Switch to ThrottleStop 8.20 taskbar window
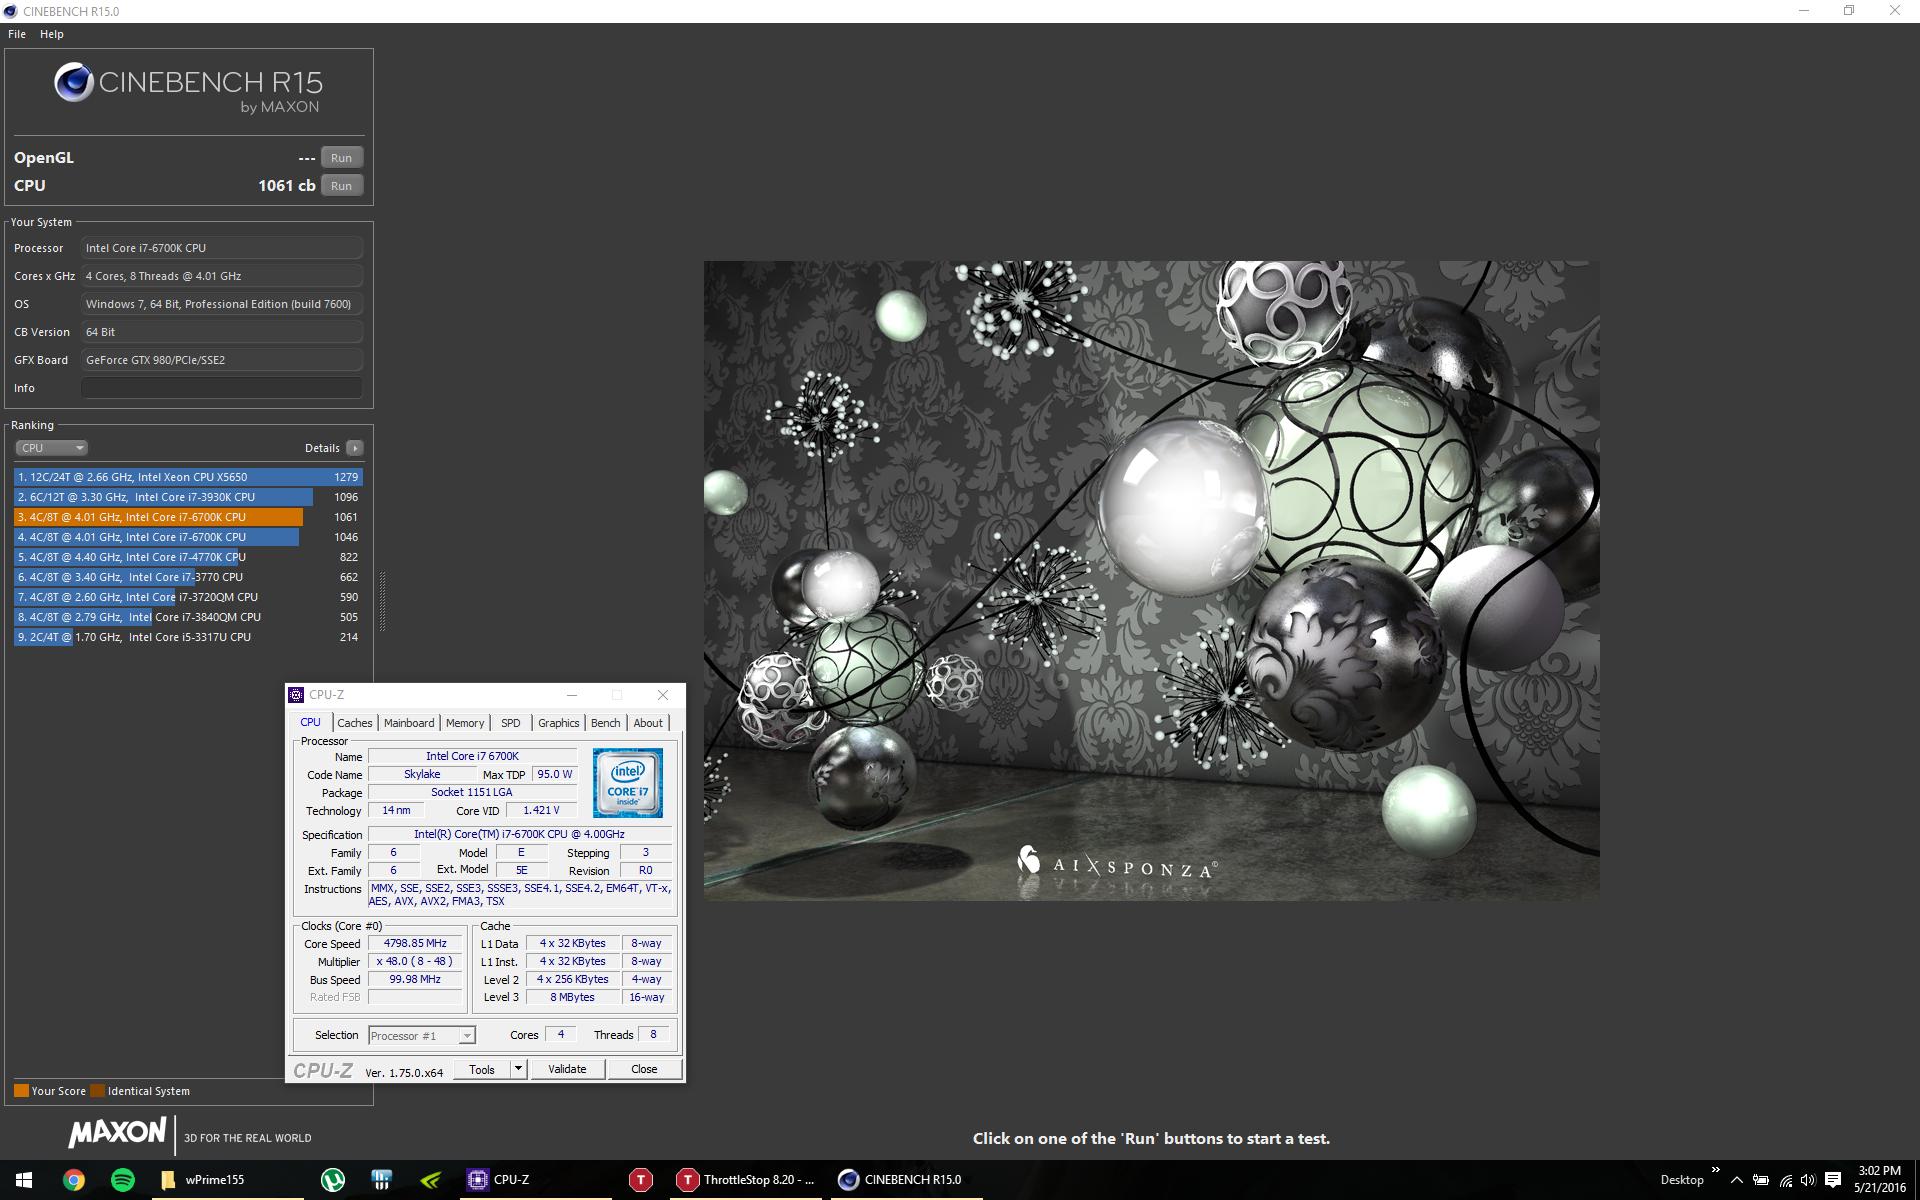The image size is (1920, 1200). 746,1180
